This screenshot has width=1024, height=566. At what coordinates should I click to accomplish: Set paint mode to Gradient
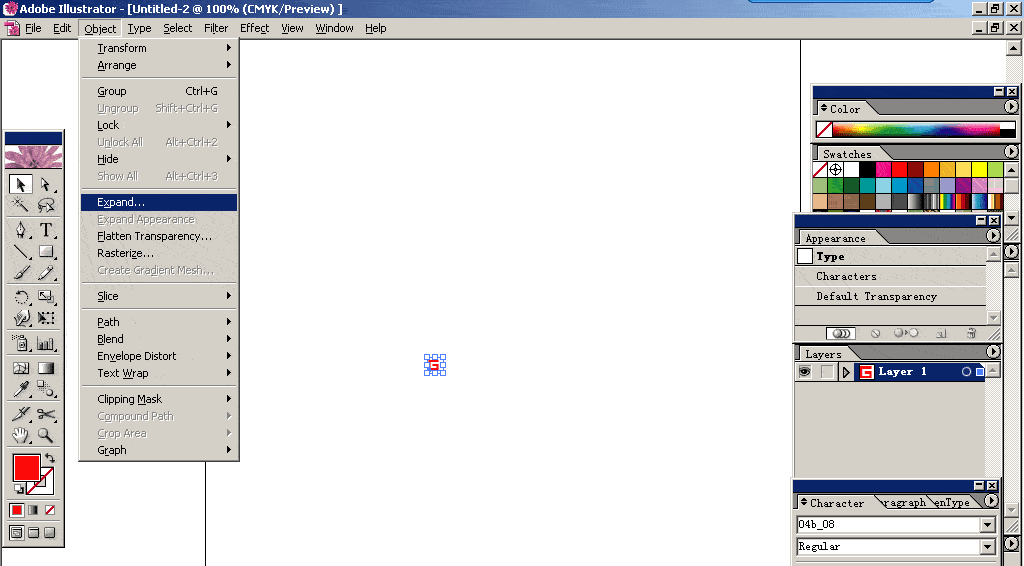[x=33, y=510]
